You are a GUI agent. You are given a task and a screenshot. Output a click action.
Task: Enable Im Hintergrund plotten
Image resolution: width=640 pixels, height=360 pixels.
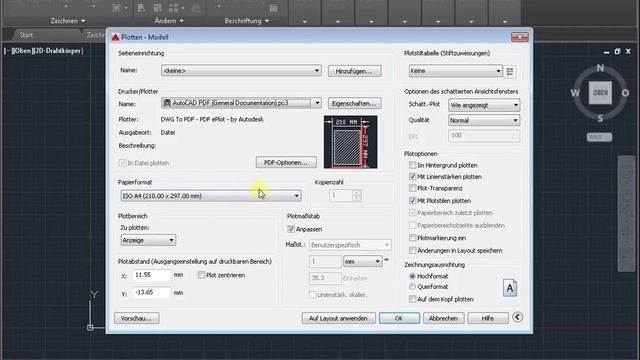click(x=413, y=165)
